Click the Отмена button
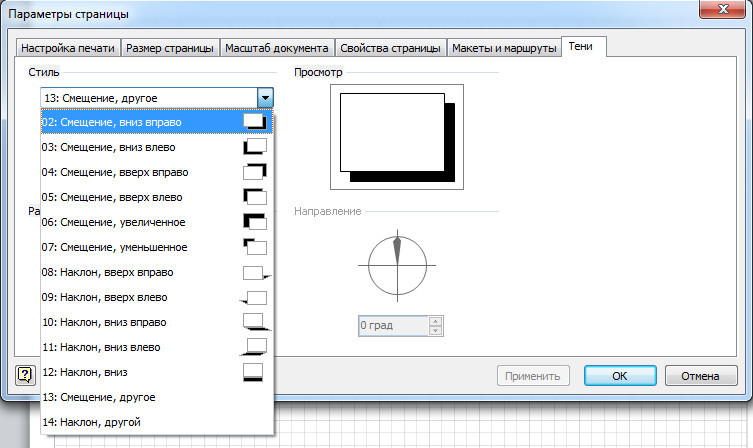 click(700, 376)
